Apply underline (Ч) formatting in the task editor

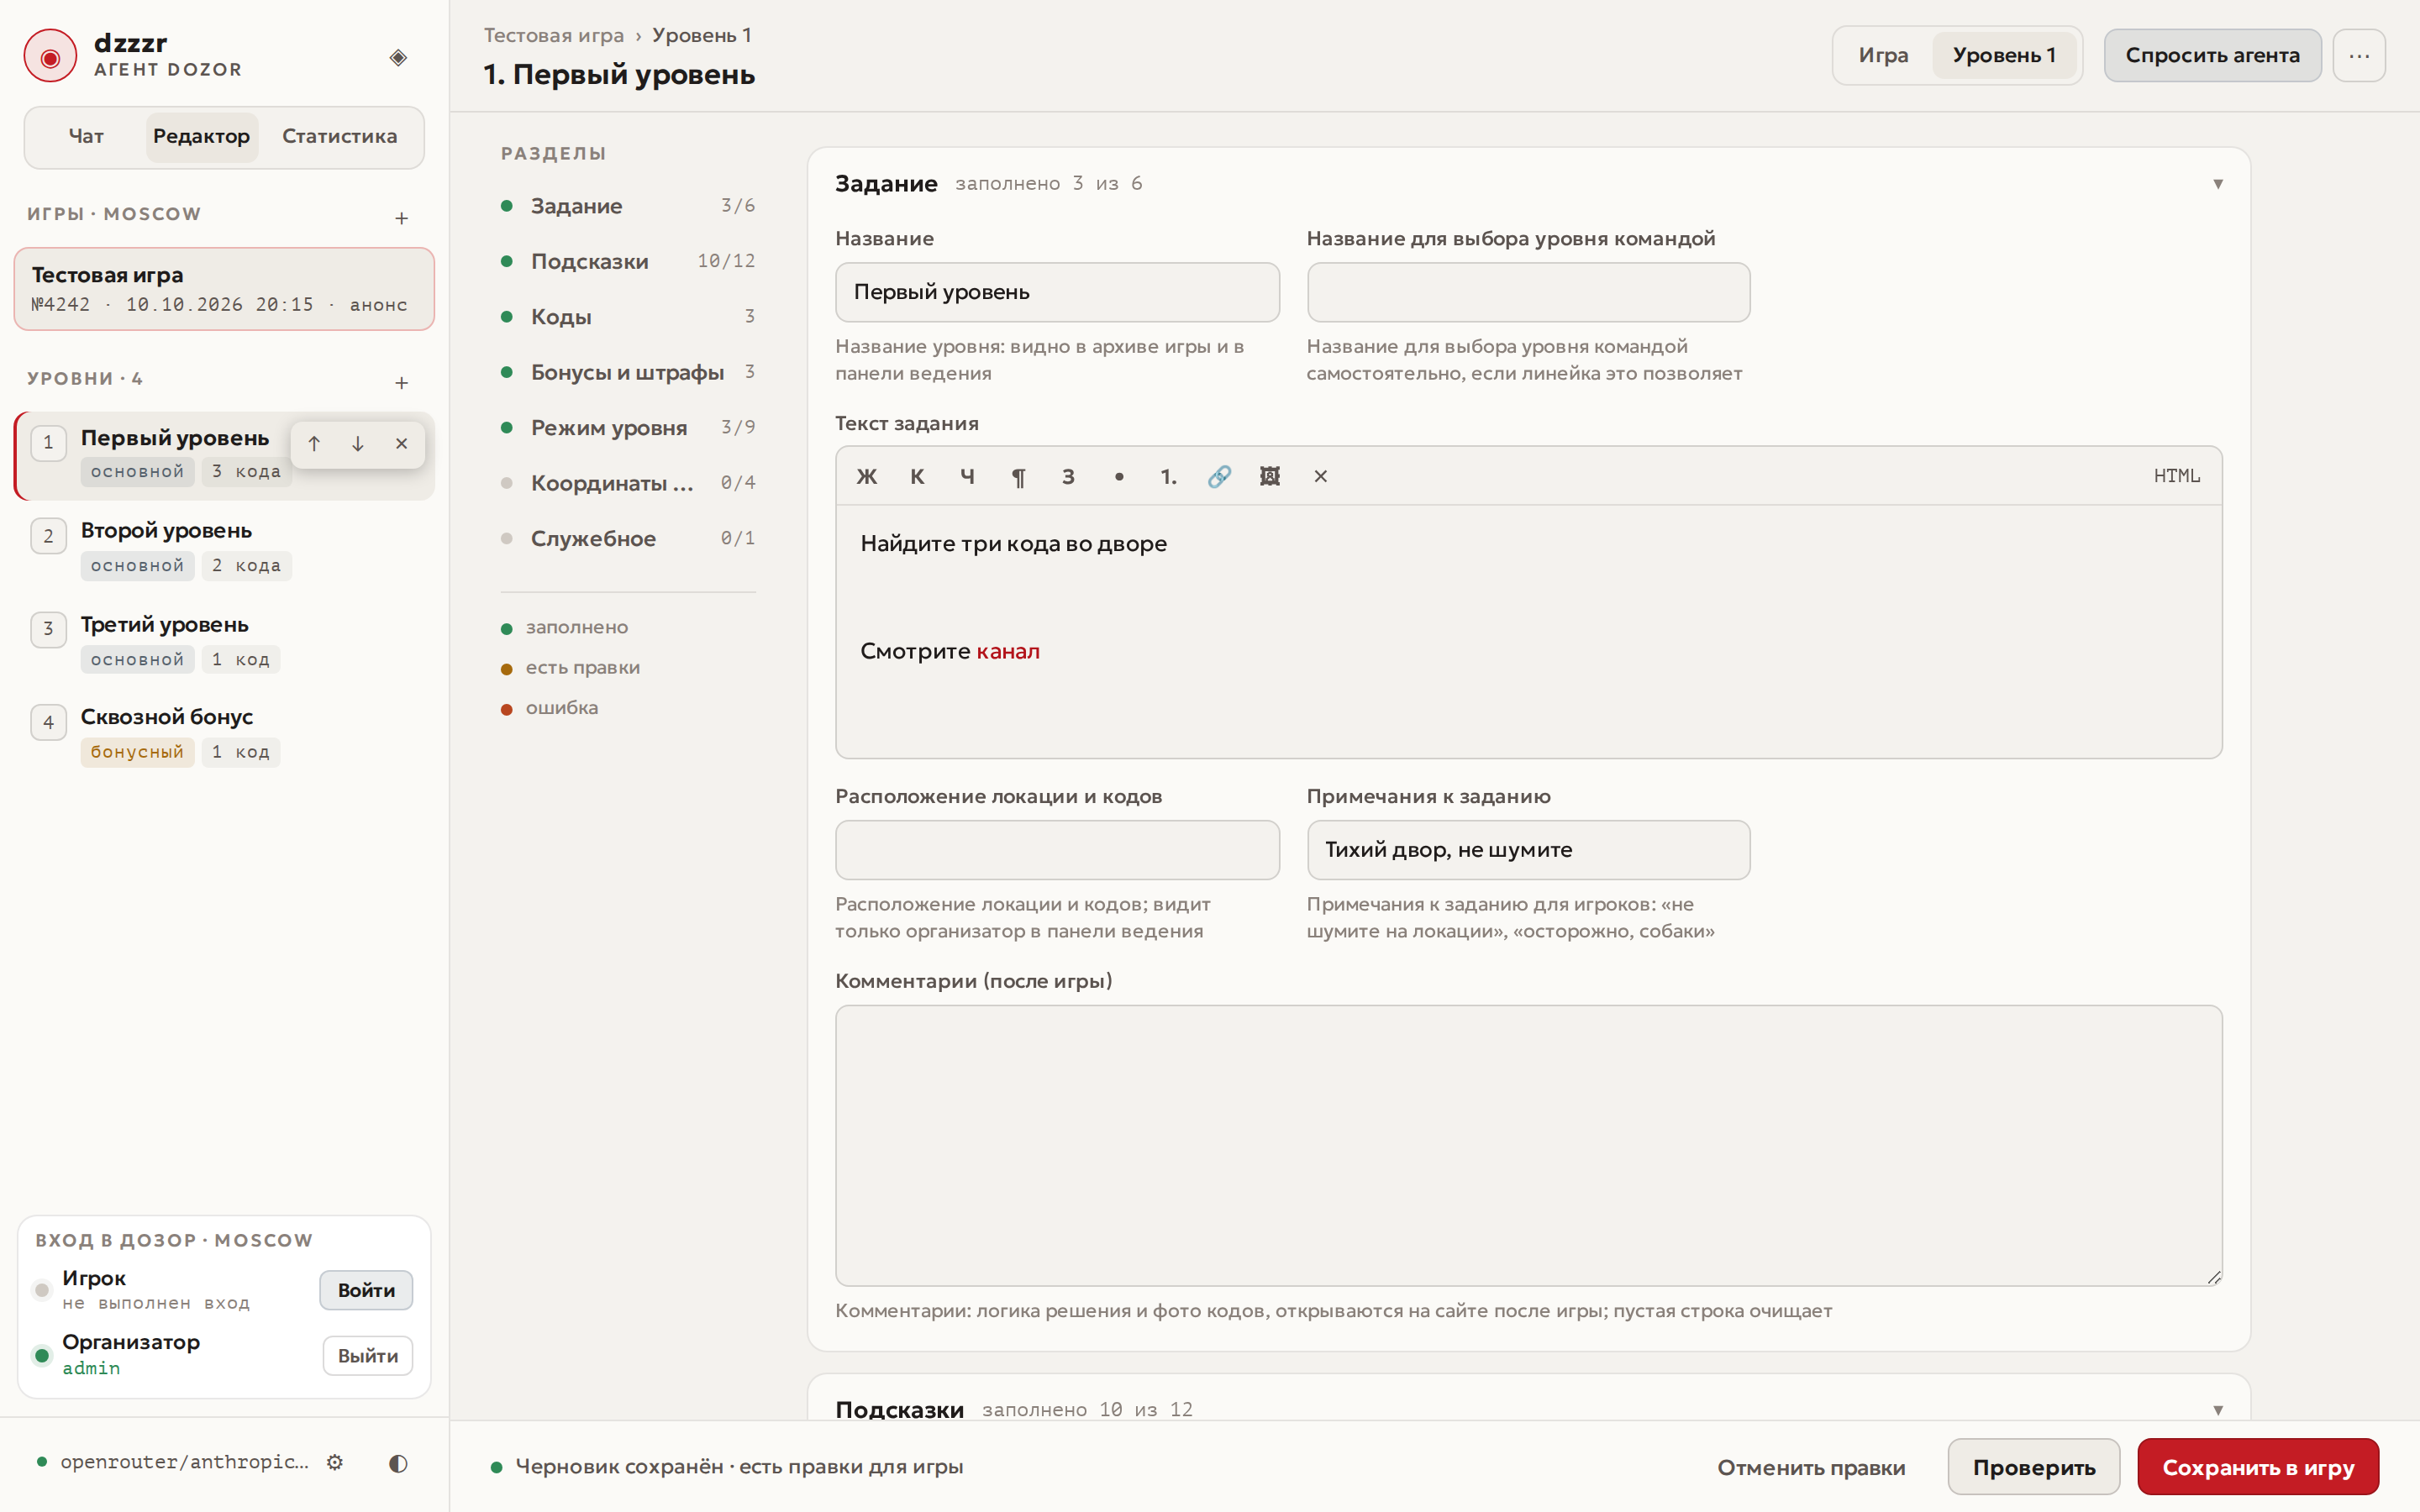967,476
